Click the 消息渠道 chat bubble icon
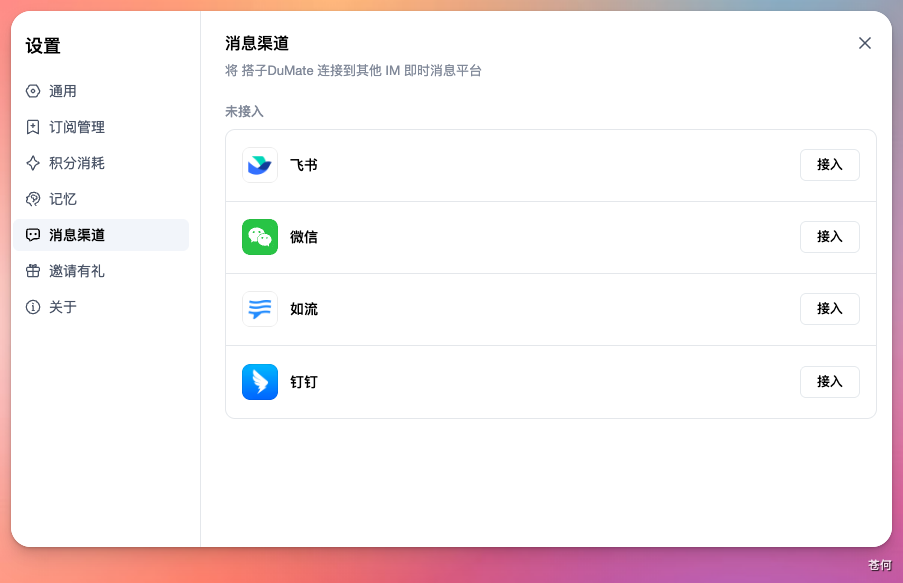The image size is (903, 583). coord(33,235)
